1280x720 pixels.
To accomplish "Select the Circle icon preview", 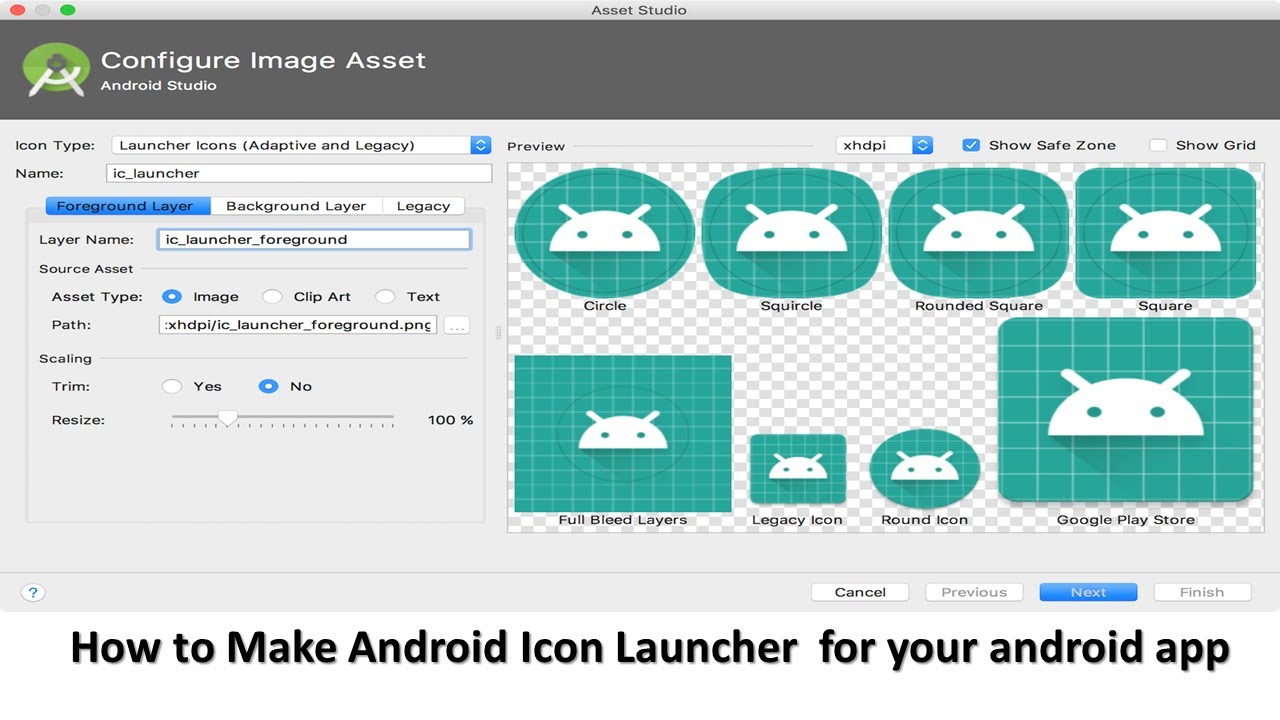I will (605, 233).
